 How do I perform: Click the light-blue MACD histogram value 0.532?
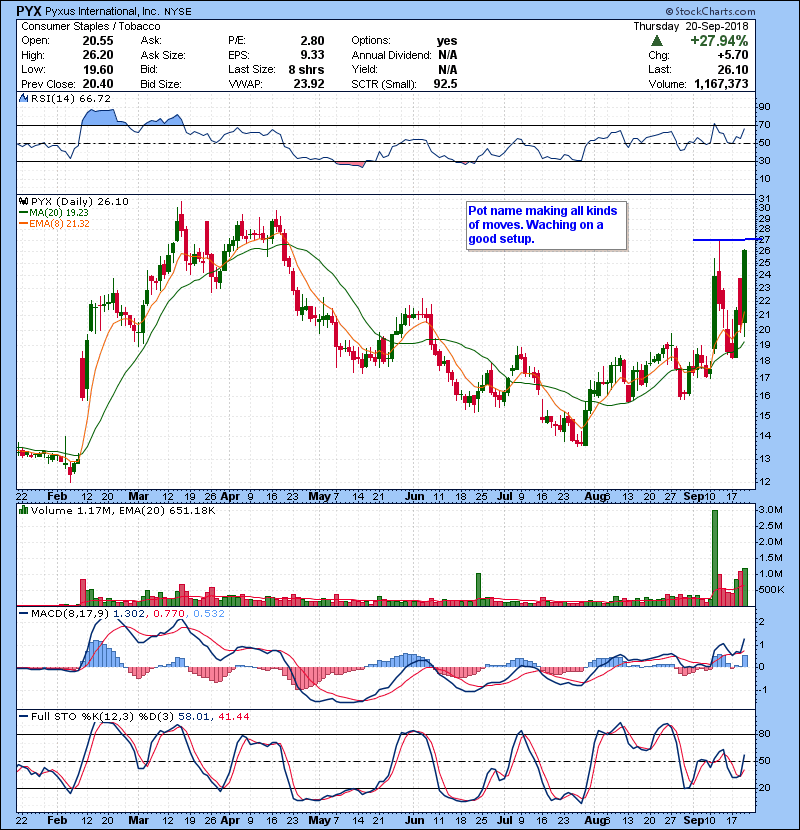209,614
